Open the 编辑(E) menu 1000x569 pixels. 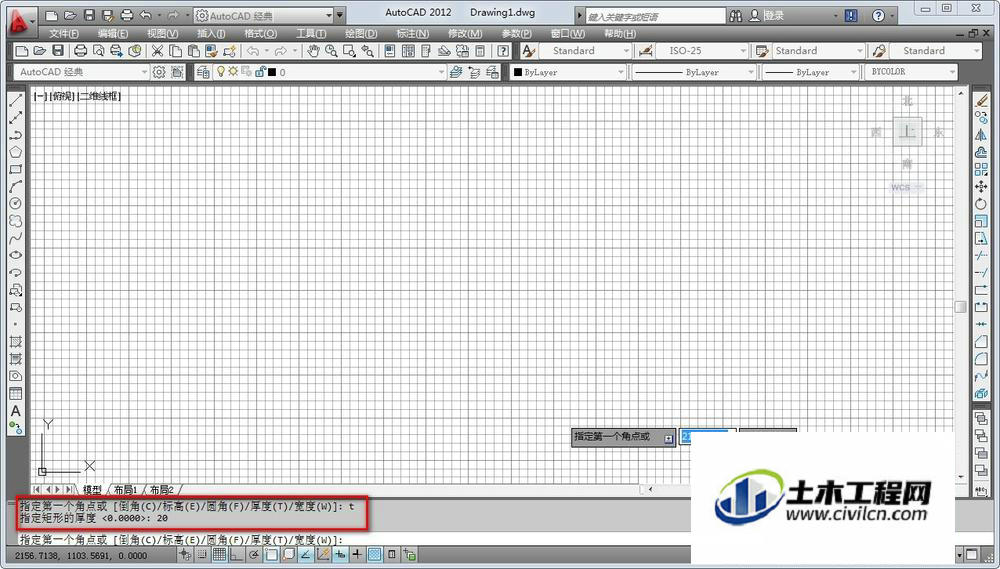coord(113,34)
